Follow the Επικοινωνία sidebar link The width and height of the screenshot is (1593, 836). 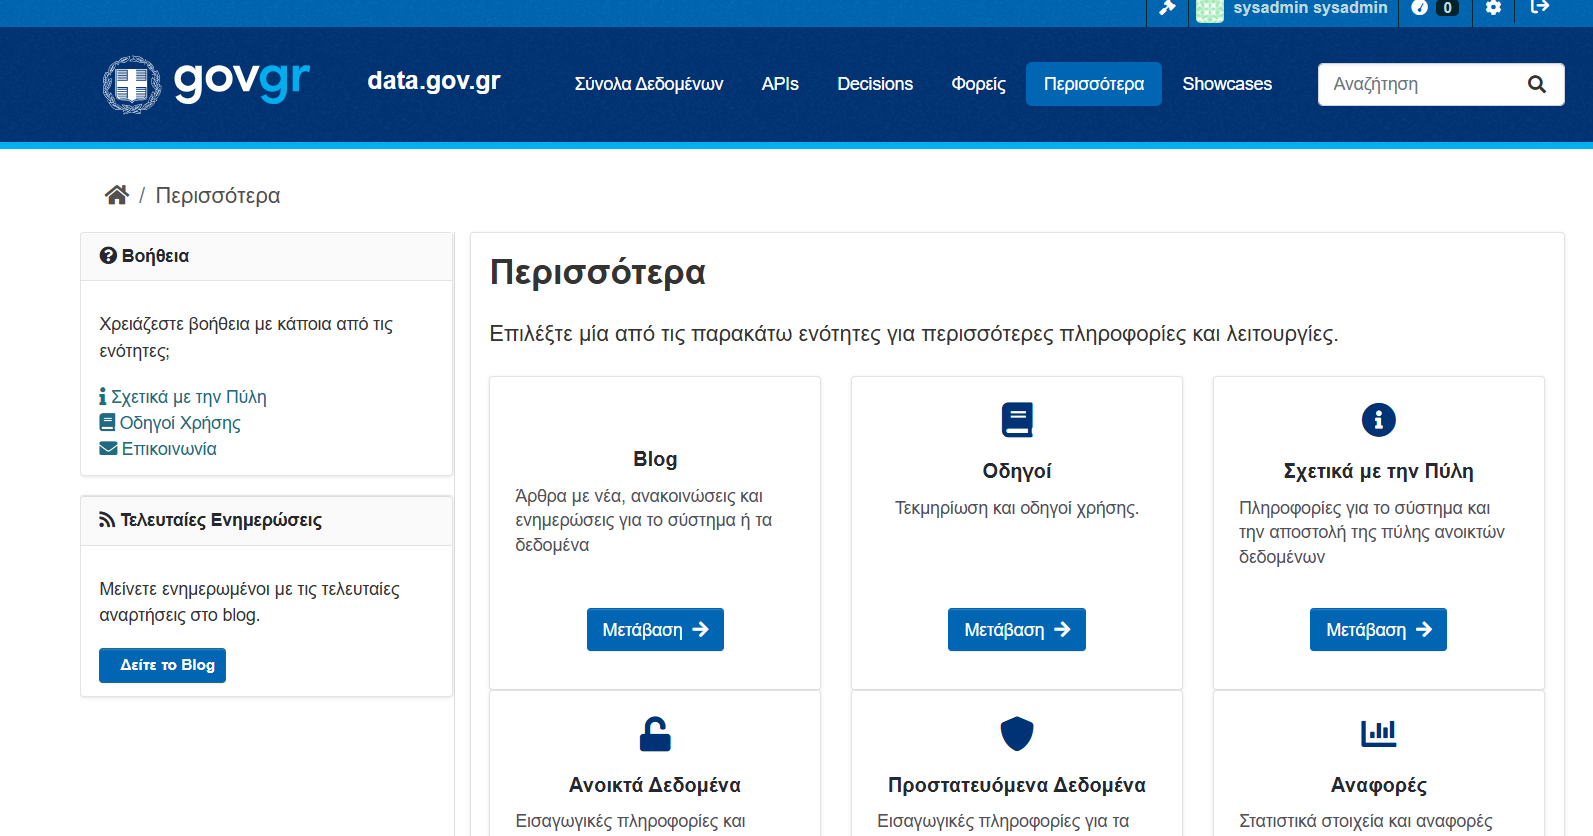[169, 449]
